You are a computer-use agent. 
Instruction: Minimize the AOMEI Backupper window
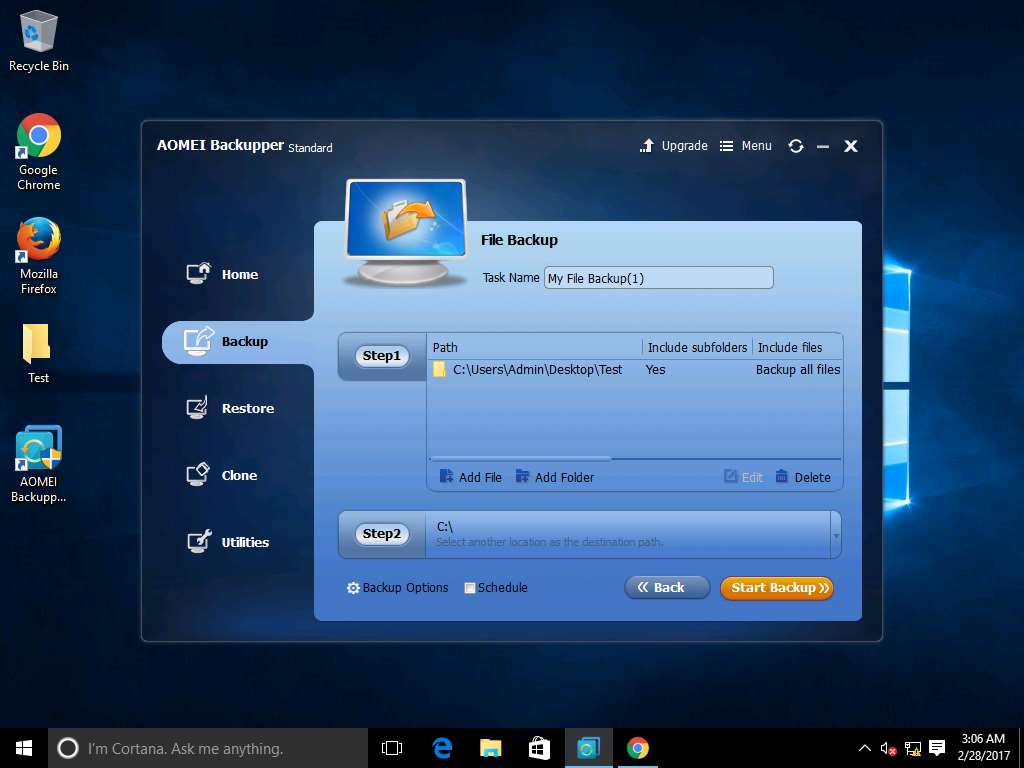(823, 146)
